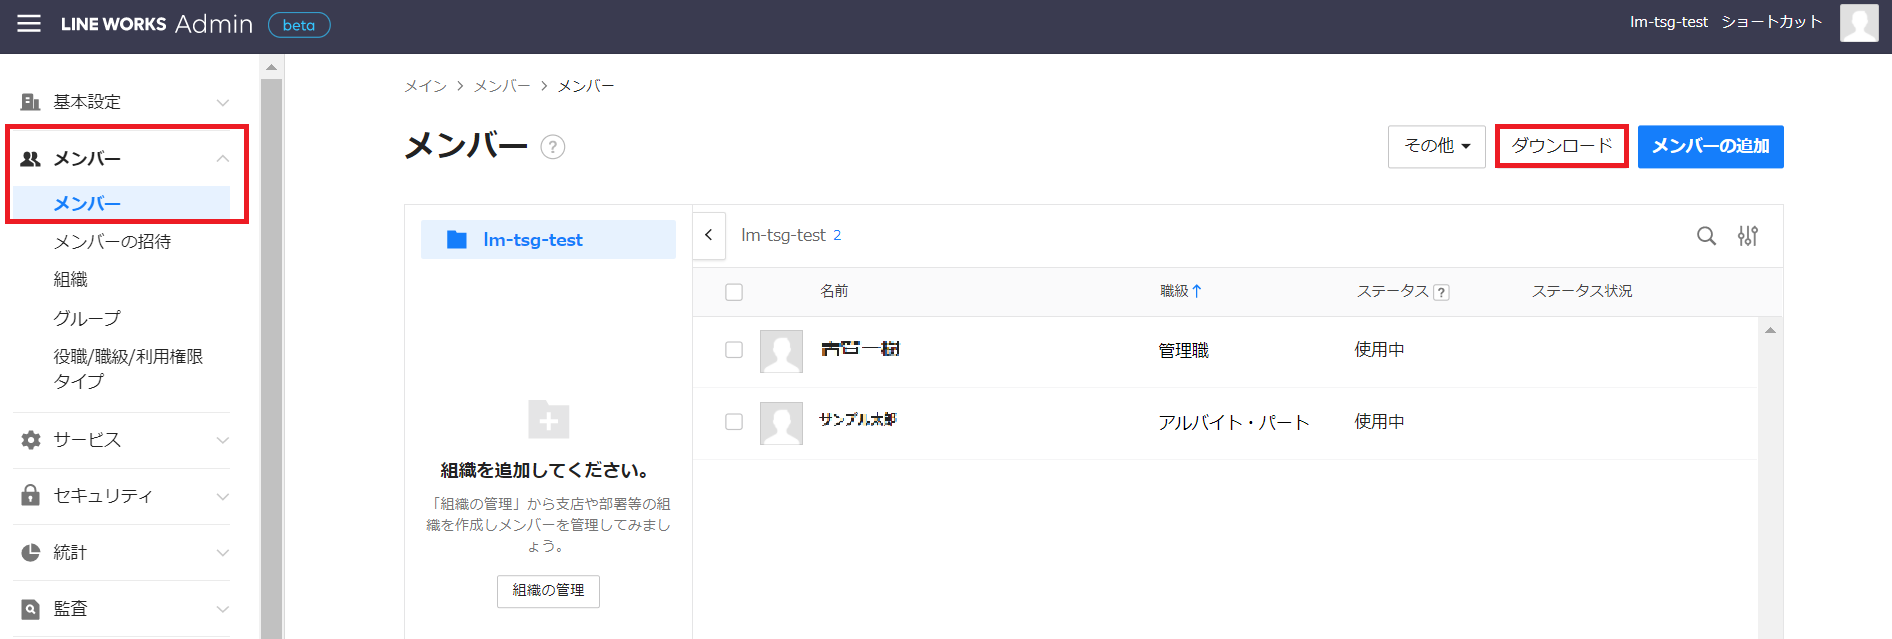
Task: Expand the 基本設定 section
Action: (x=223, y=102)
